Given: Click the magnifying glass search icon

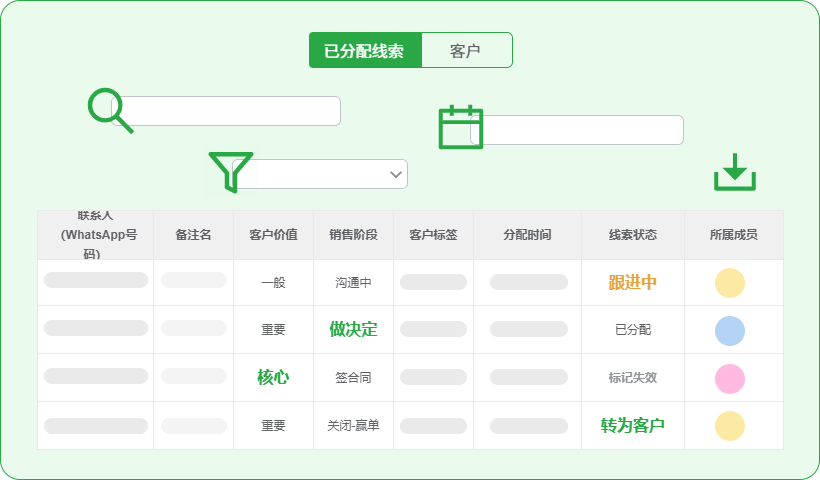Looking at the screenshot, I should 109,110.
